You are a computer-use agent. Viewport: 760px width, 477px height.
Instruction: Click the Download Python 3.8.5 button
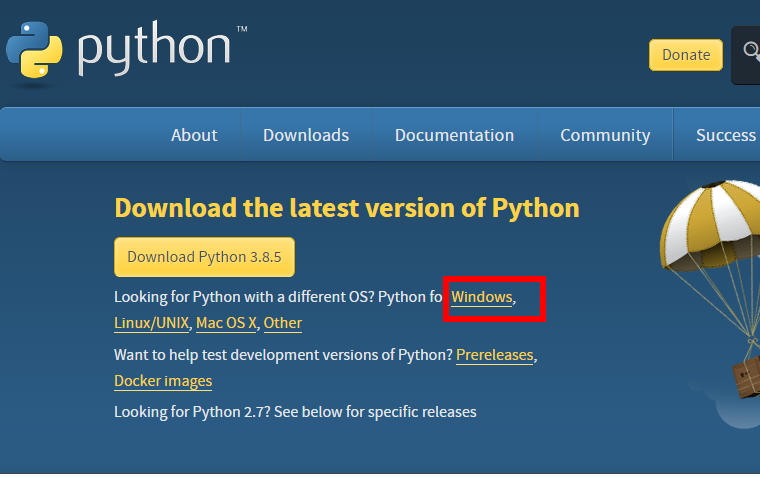click(x=204, y=257)
